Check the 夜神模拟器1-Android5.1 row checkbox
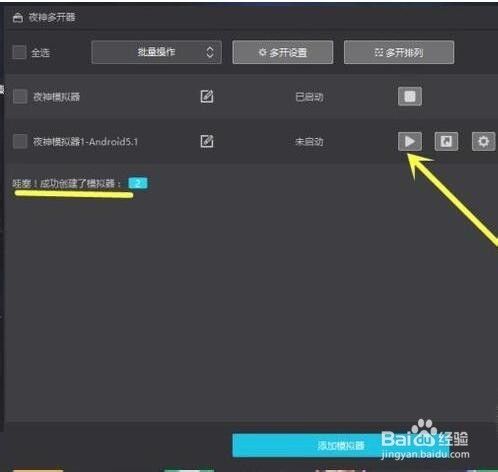The height and width of the screenshot is (472, 498). tap(20, 141)
